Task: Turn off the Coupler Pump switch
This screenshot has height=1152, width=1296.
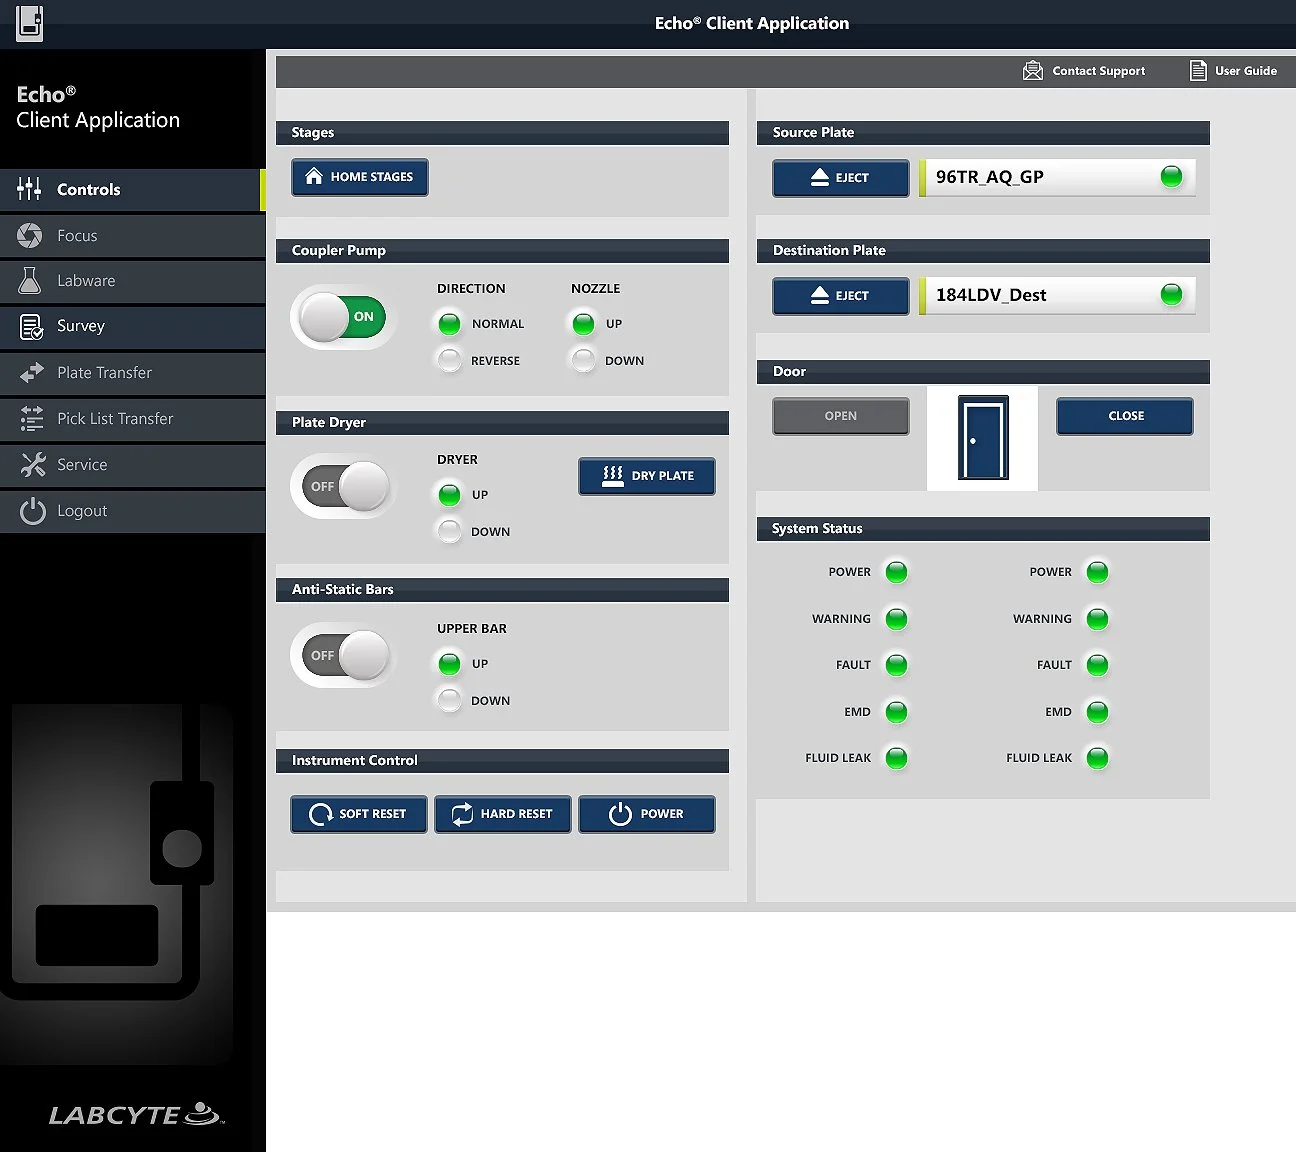Action: [x=343, y=317]
